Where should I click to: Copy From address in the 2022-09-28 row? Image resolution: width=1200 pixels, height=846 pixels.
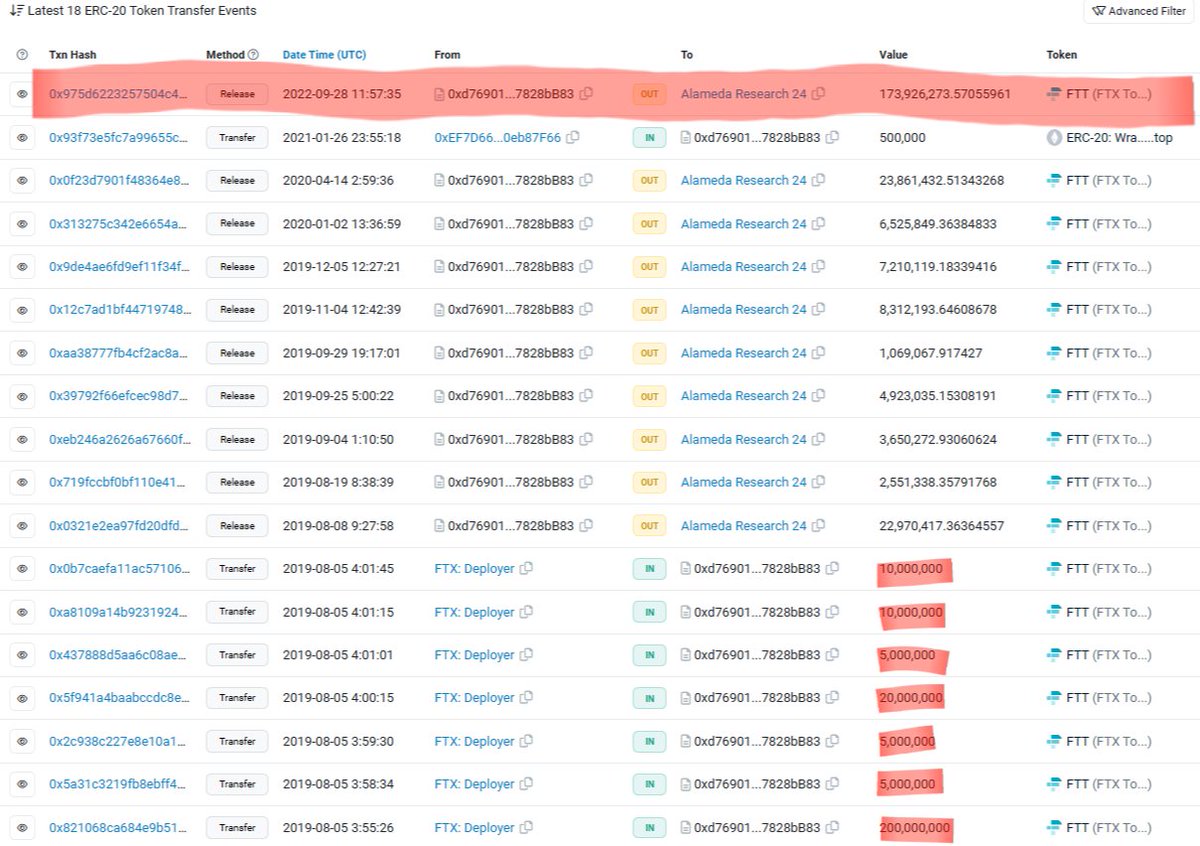point(586,94)
